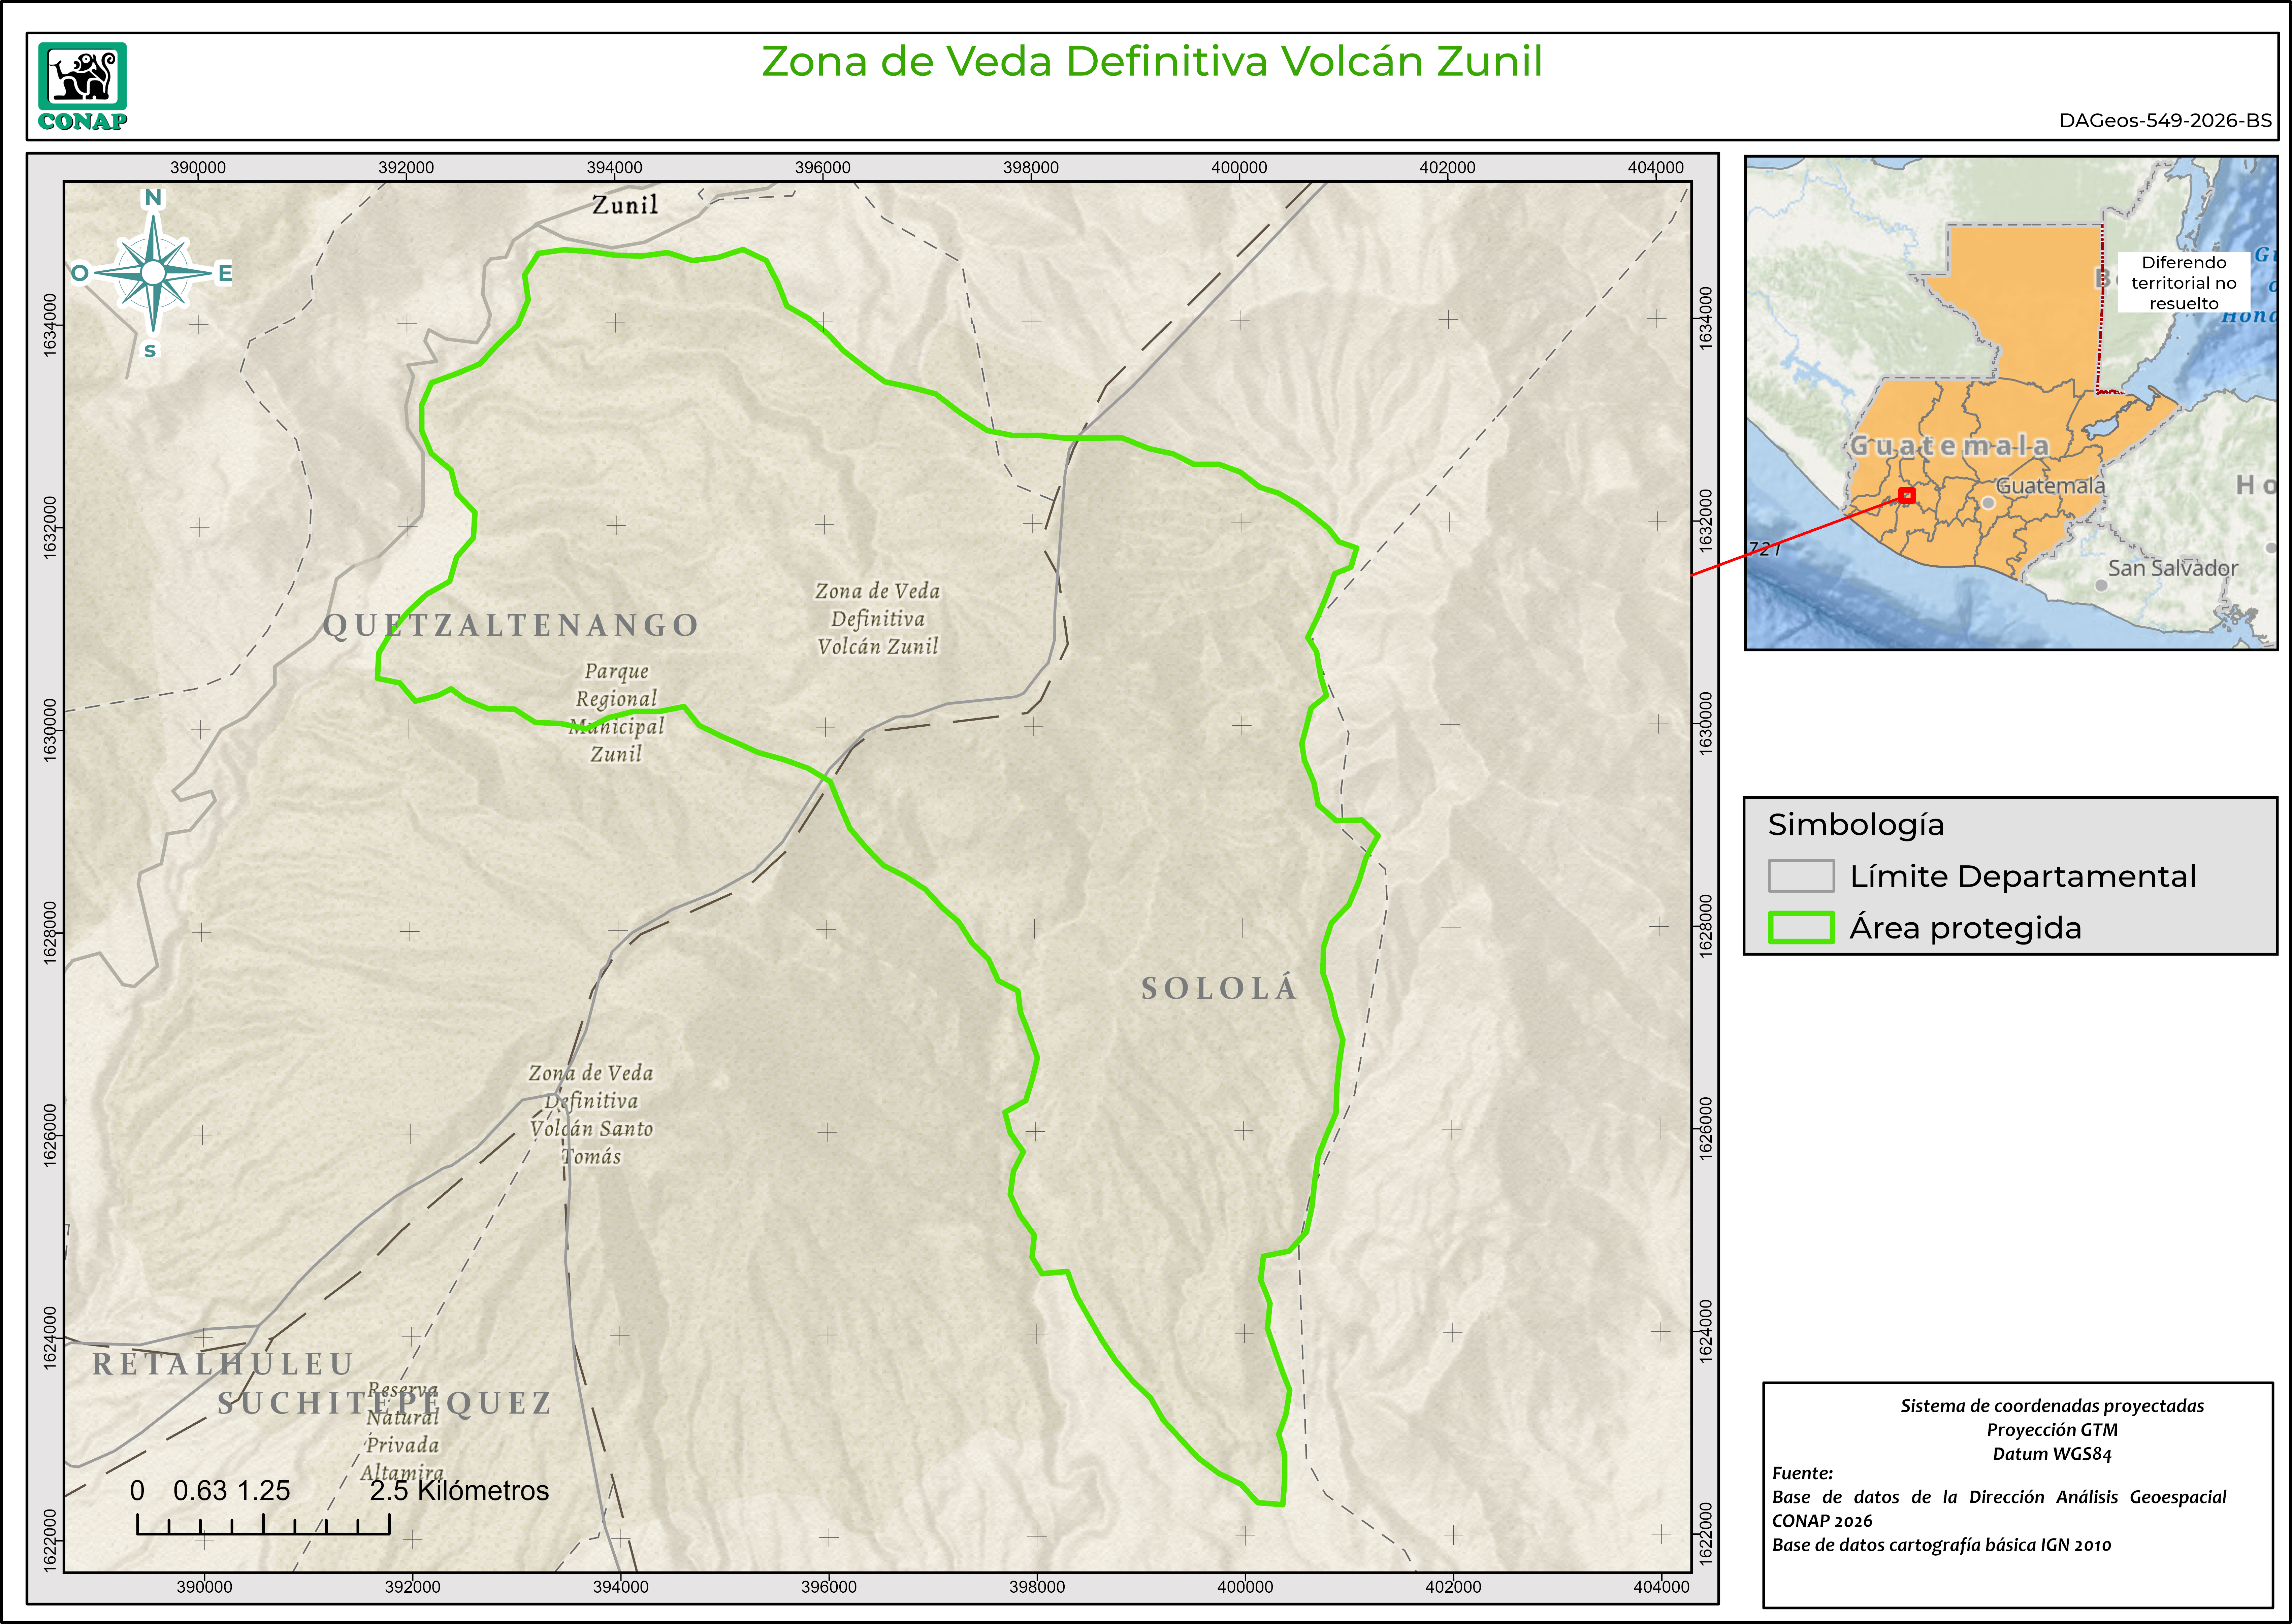This screenshot has height=1624, width=2292.
Task: Click the RETALHULEU department label
Action: click(223, 1364)
